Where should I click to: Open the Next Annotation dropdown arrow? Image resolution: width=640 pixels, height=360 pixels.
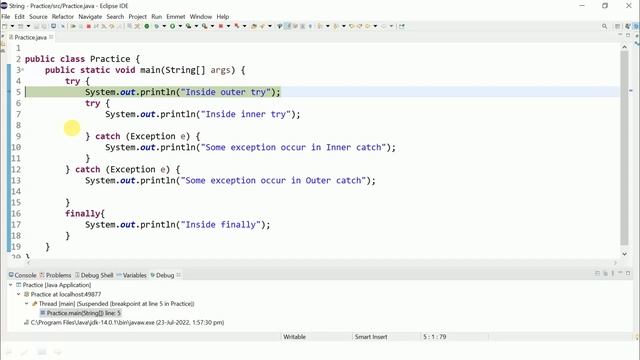(328, 26)
